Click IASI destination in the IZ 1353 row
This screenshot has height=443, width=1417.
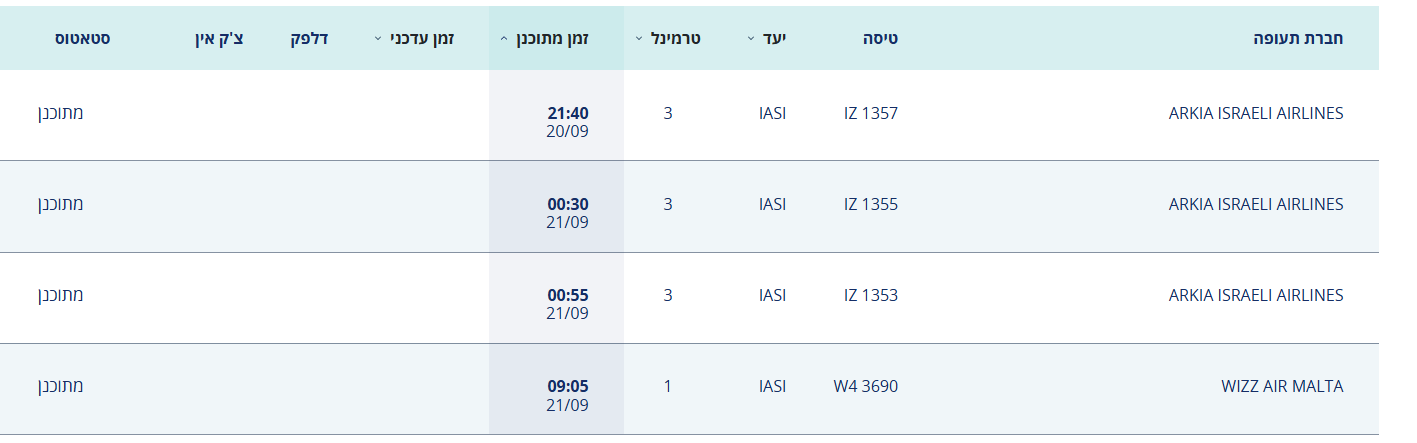click(773, 296)
